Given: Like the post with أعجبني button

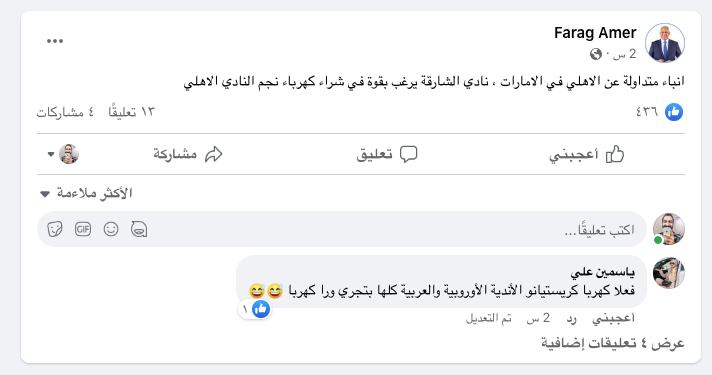Looking at the screenshot, I should 587,154.
